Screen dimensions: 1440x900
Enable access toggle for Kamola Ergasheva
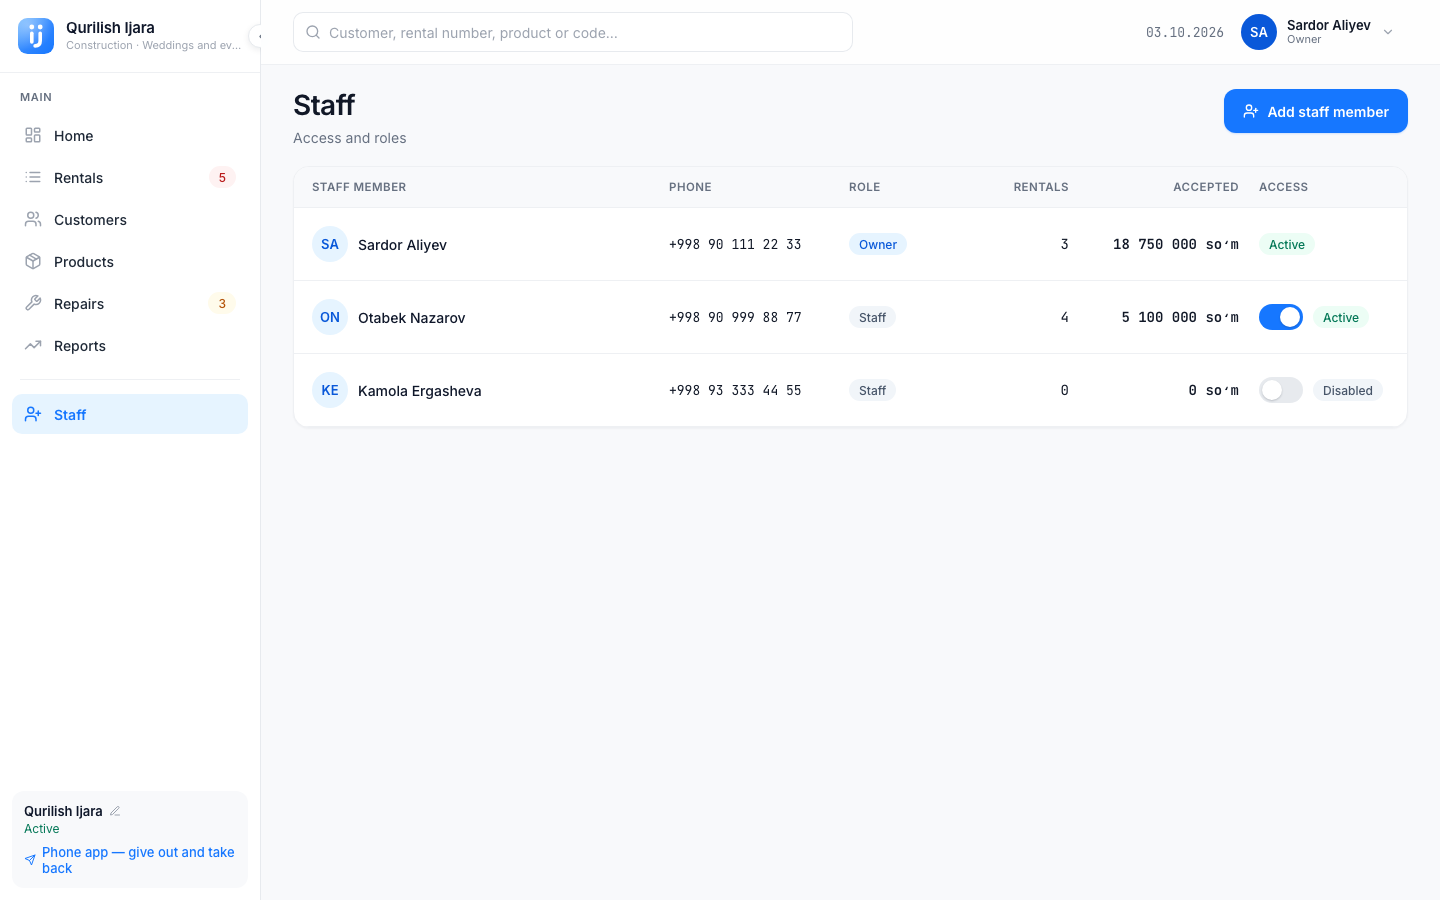(x=1281, y=390)
